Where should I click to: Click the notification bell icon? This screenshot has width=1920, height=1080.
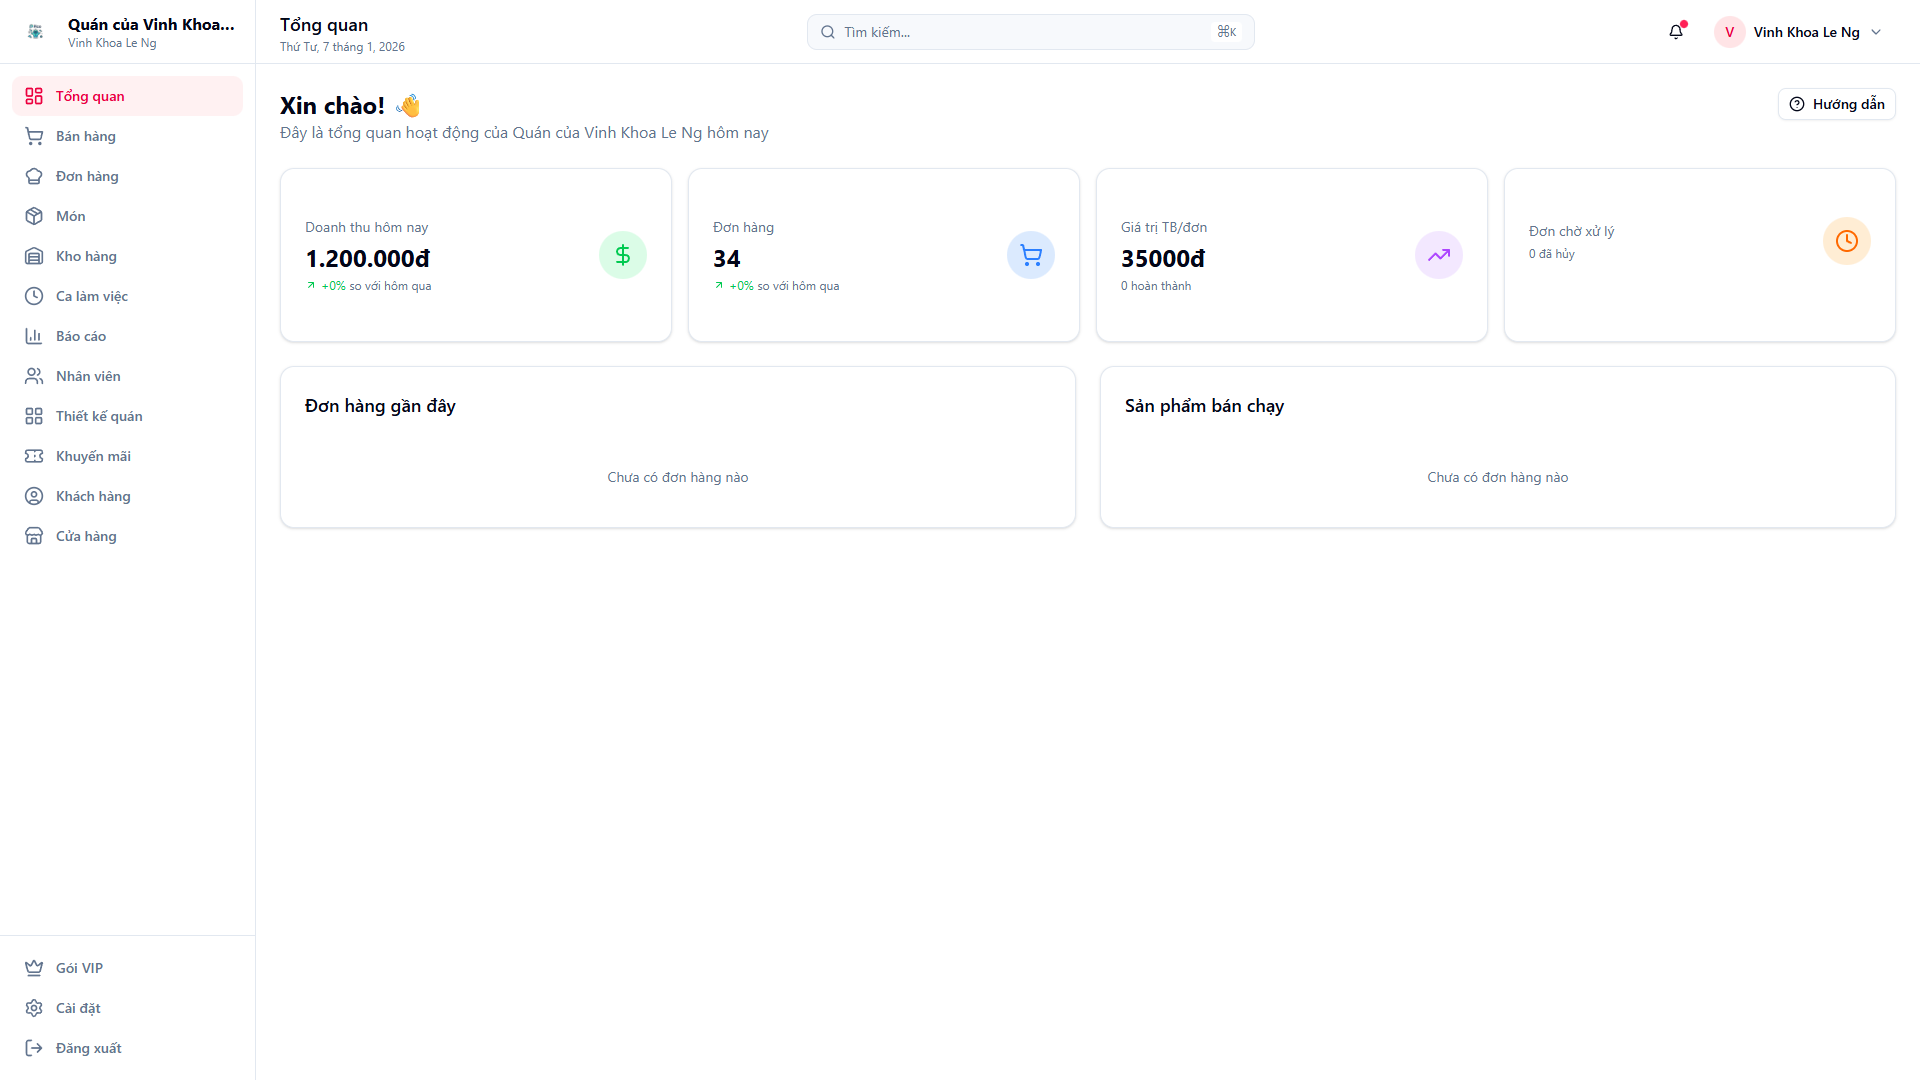[1676, 32]
